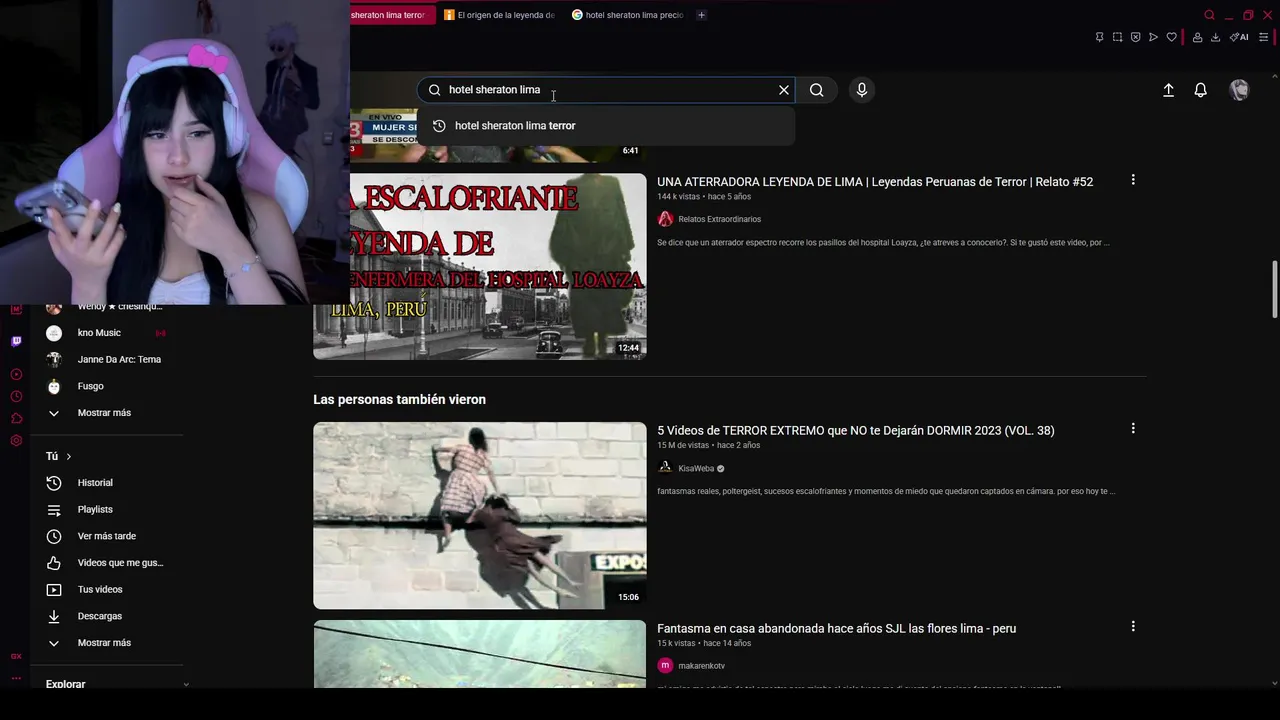The image size is (1280, 720).
Task: Start voice search with microphone icon
Action: [x=862, y=90]
